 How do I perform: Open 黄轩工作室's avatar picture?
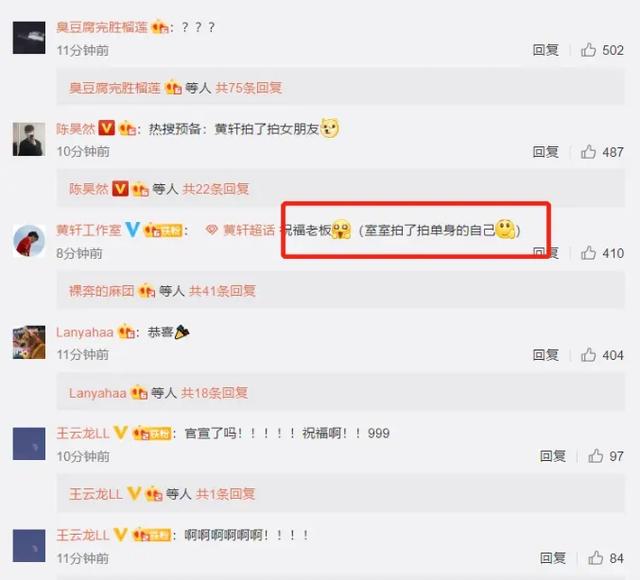[29, 241]
